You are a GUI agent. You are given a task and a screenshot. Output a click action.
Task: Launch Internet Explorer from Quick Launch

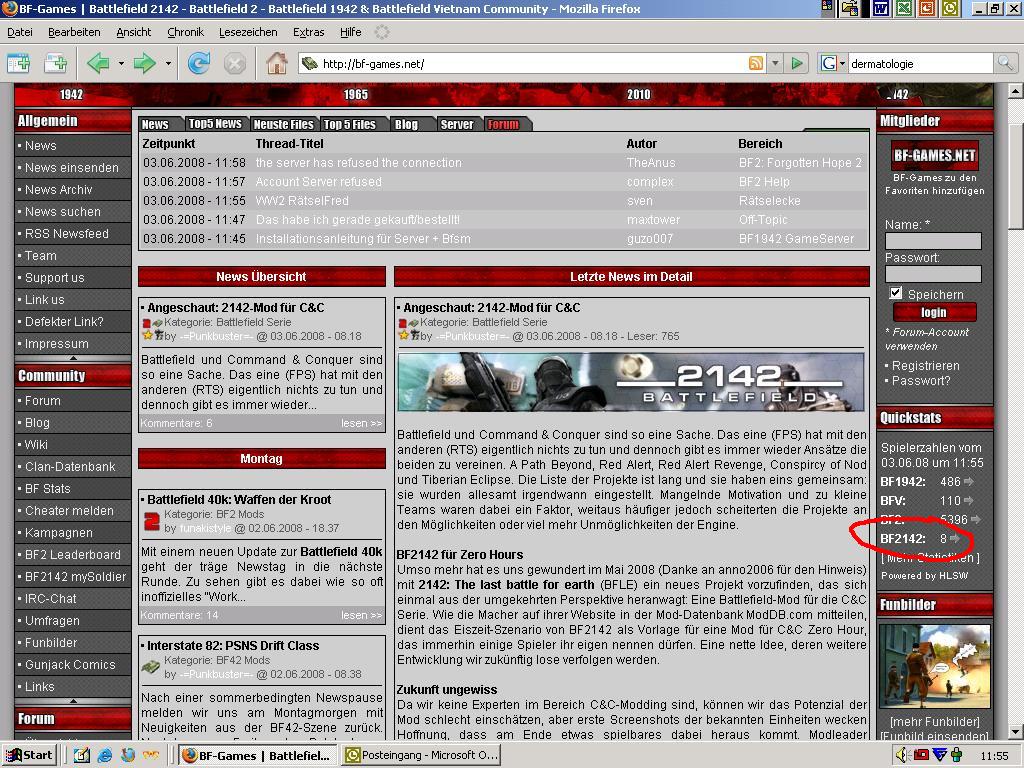click(x=104, y=756)
